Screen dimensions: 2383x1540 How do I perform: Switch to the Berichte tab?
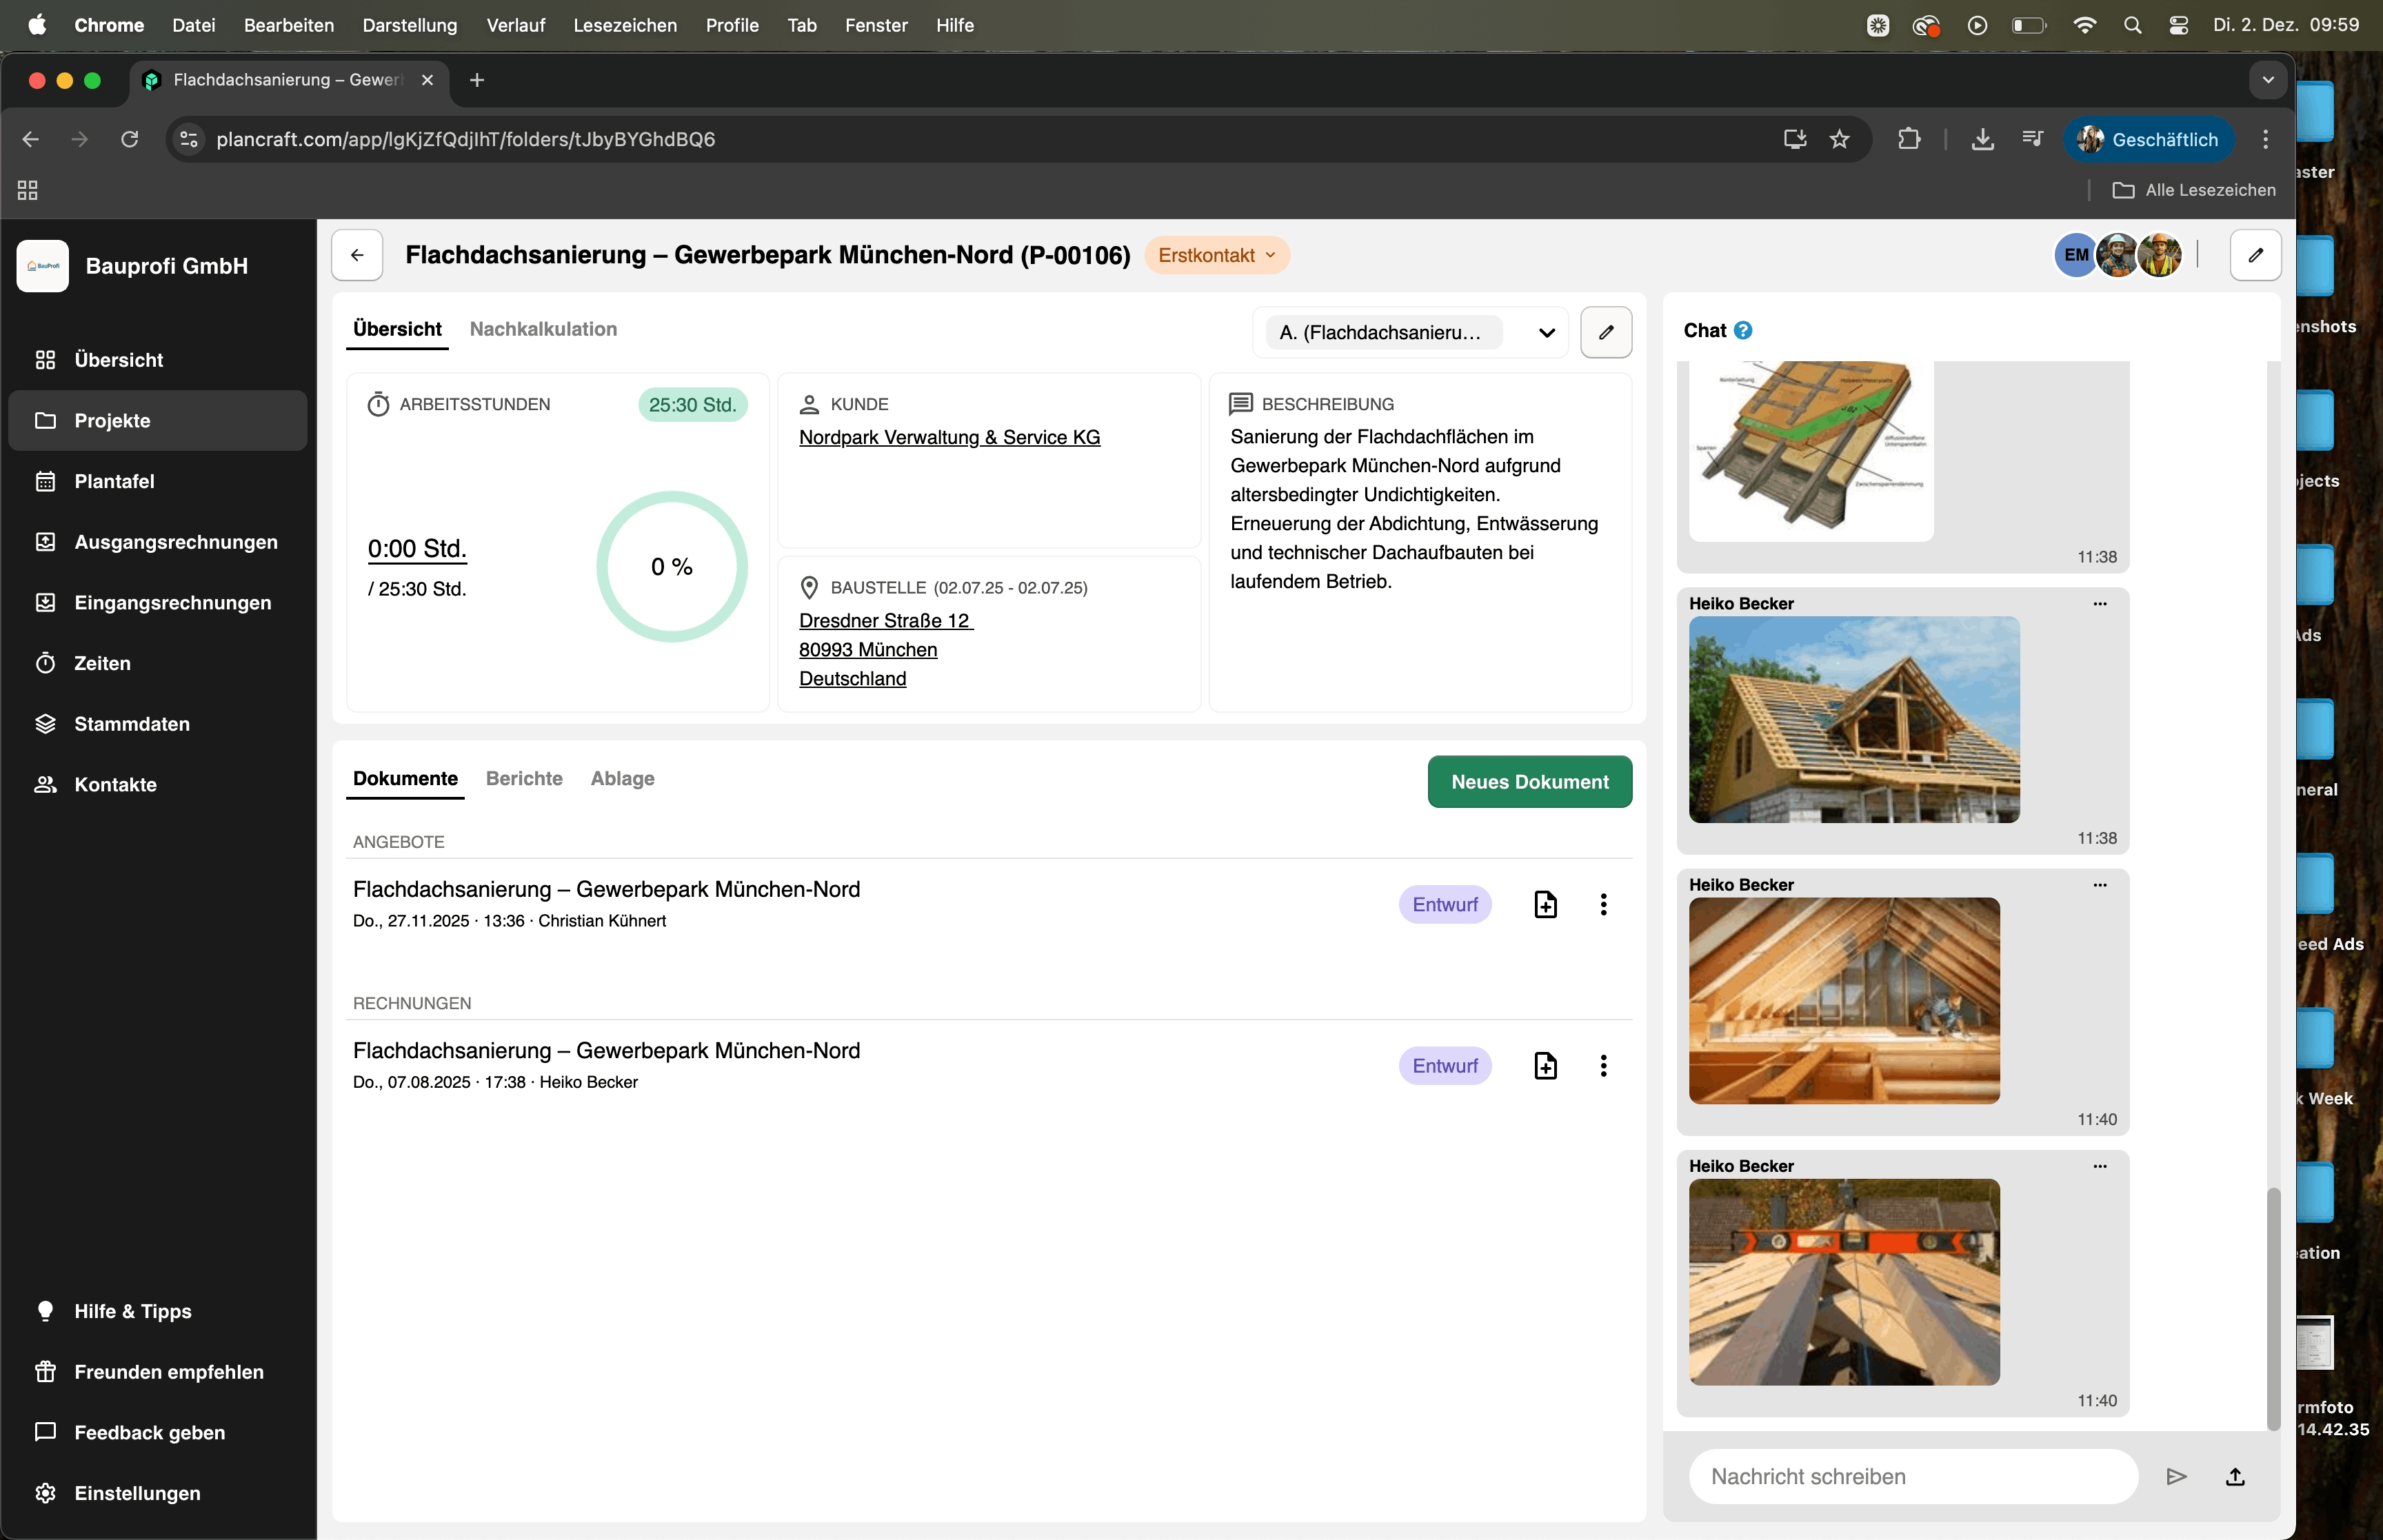pos(524,778)
